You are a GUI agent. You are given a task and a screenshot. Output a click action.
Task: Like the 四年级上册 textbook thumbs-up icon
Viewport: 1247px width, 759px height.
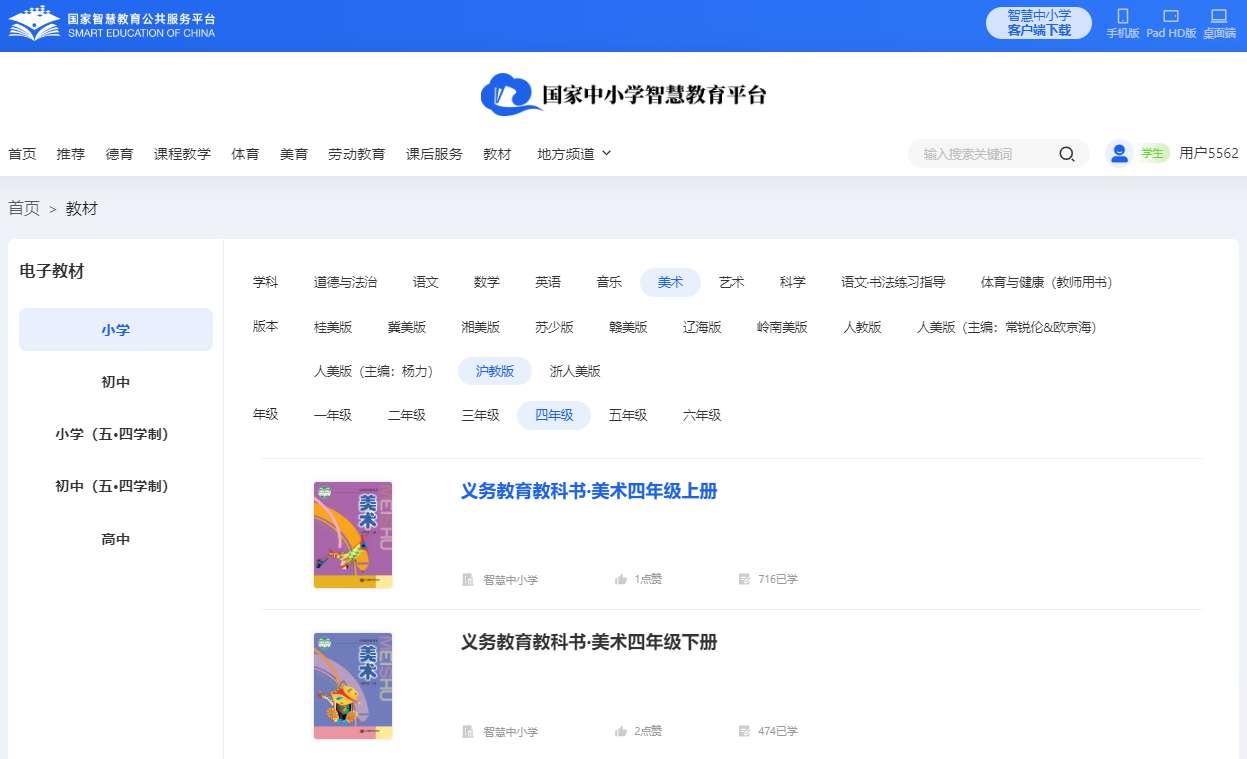(x=621, y=579)
